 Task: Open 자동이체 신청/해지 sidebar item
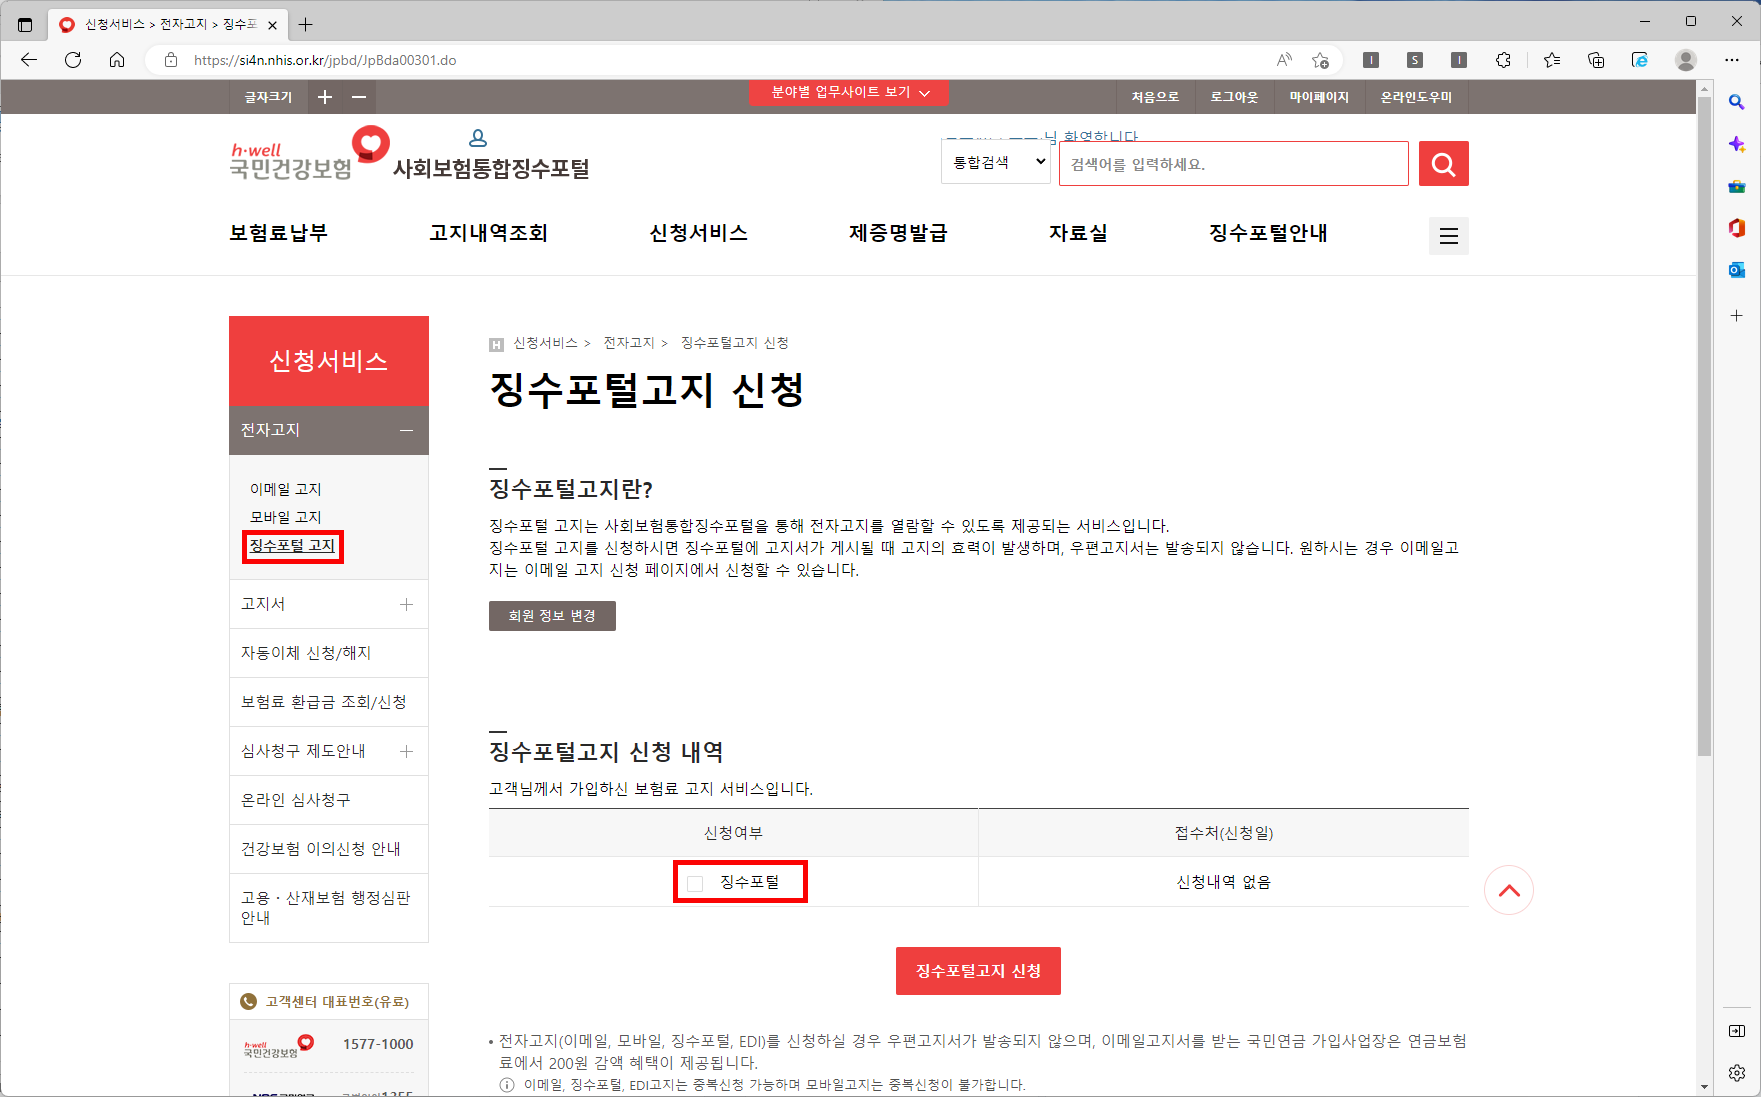(329, 653)
